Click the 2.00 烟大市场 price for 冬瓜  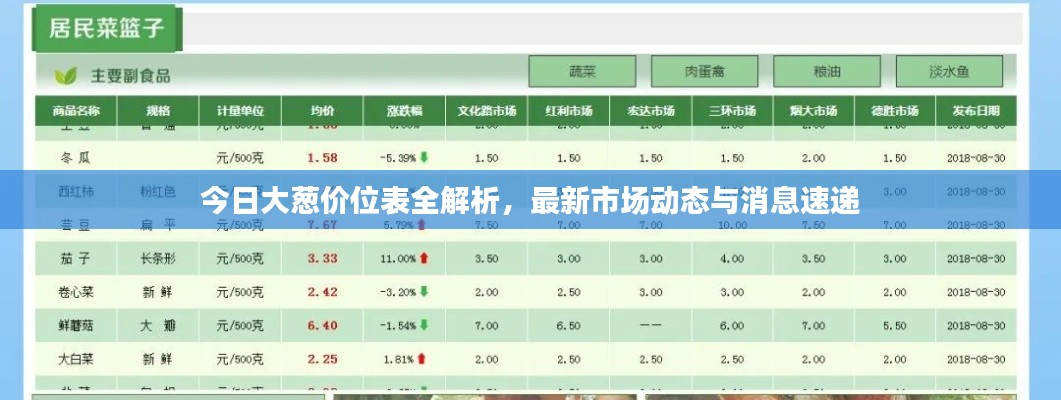[x=813, y=158]
